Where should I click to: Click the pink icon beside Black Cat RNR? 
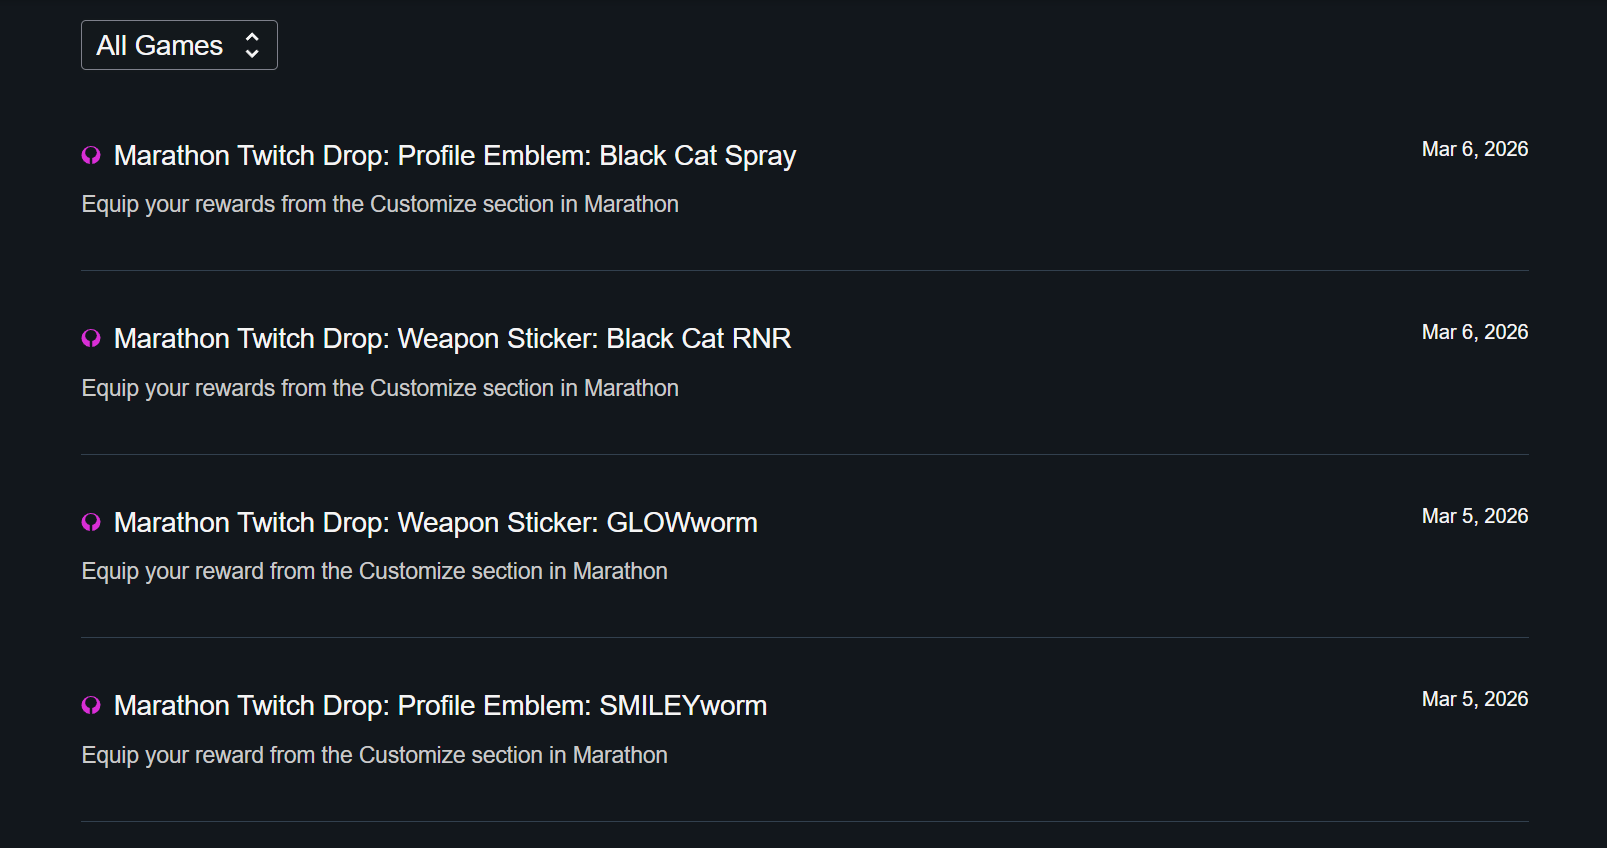pyautogui.click(x=91, y=339)
